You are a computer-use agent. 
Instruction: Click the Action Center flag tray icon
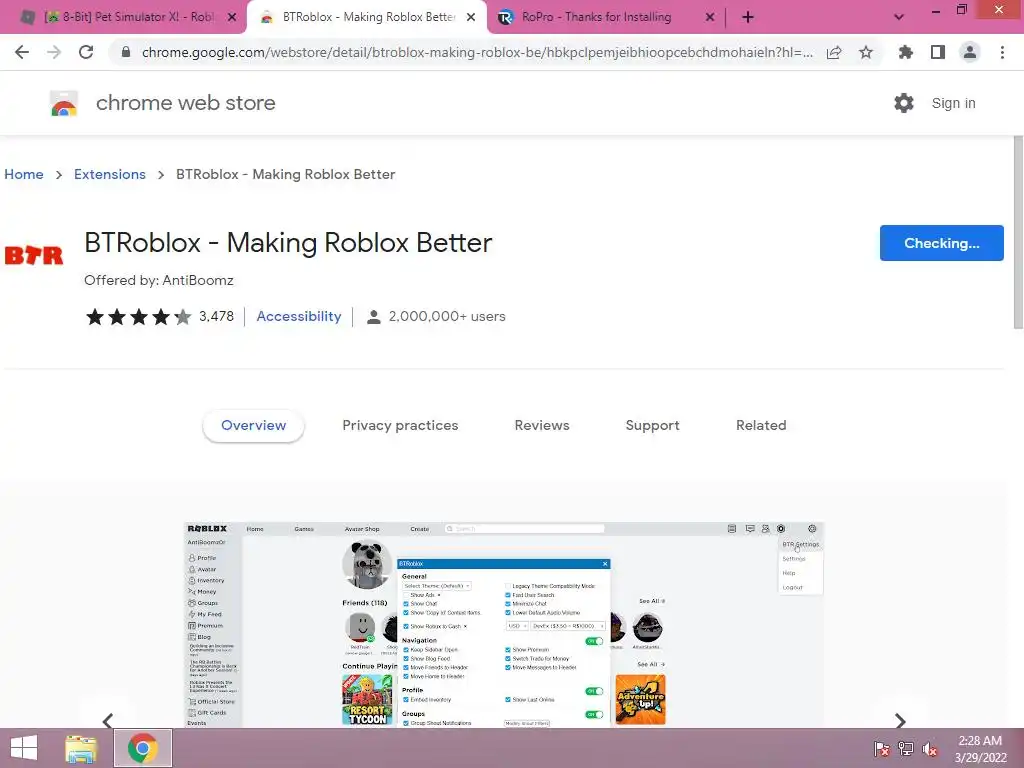coord(881,749)
